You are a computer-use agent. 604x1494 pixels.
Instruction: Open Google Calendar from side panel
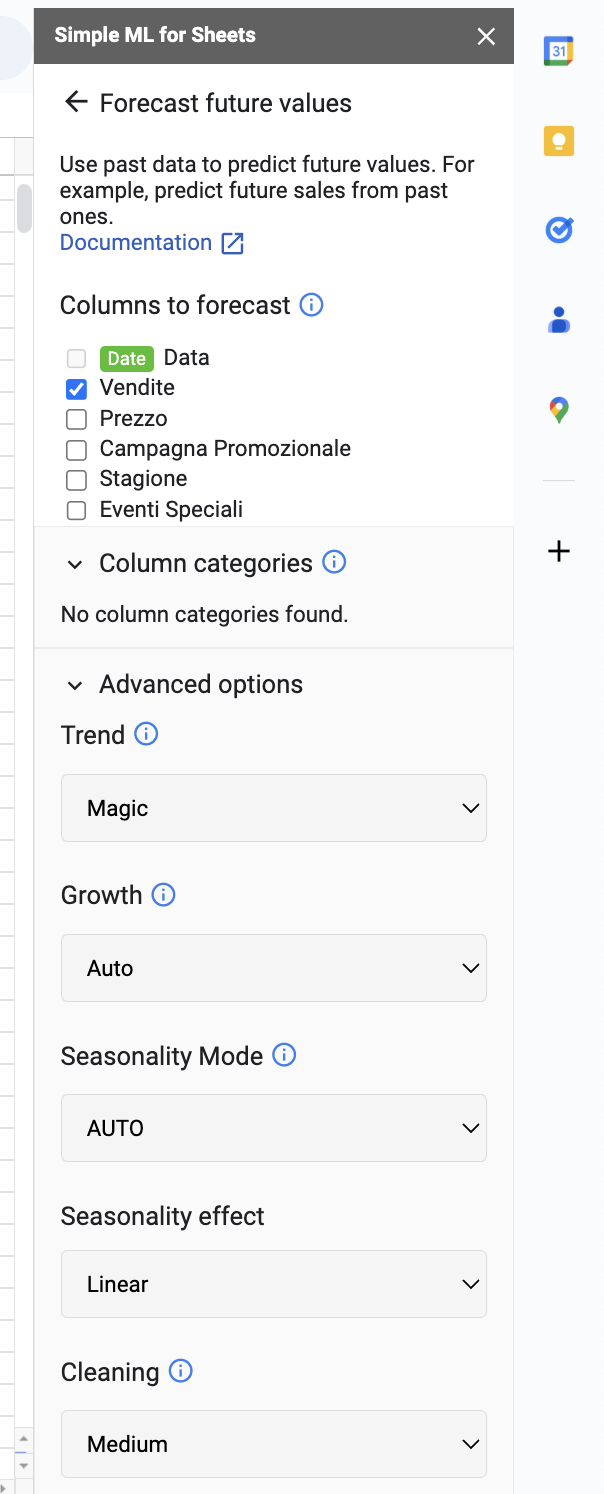pyautogui.click(x=558, y=50)
